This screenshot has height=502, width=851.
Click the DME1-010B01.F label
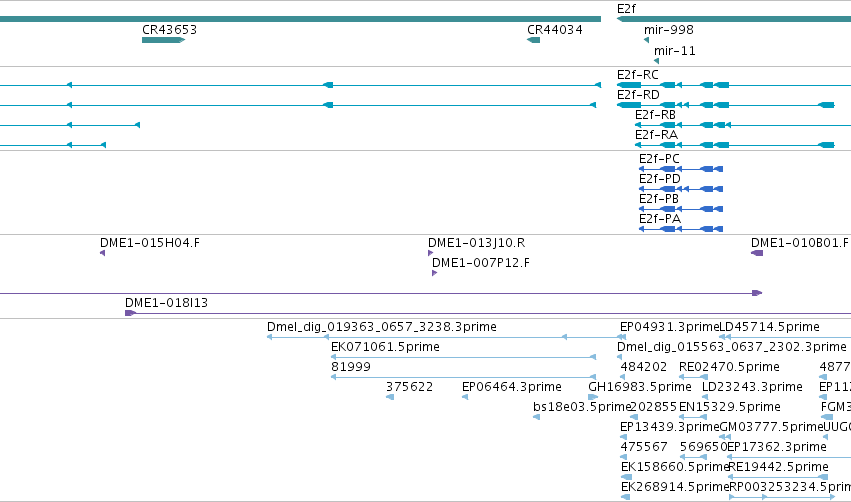coord(800,243)
